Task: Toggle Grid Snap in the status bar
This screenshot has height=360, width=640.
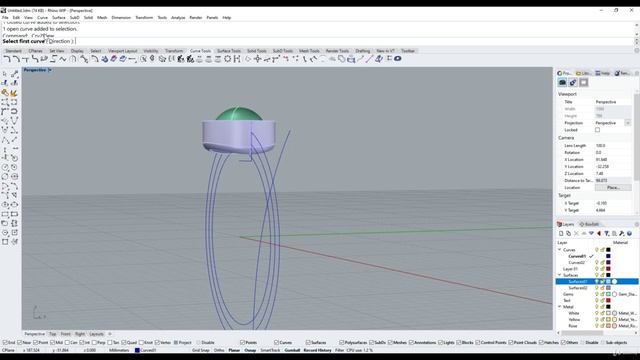Action: 201,350
